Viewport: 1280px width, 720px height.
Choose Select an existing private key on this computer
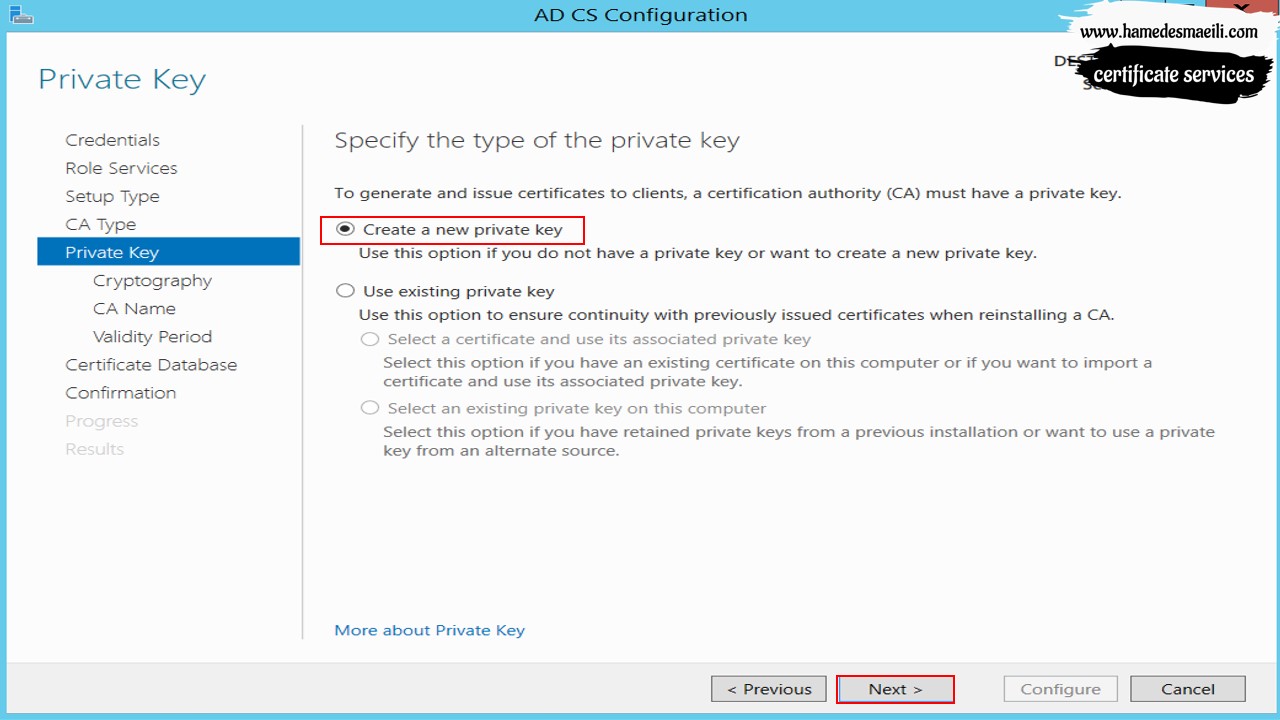[370, 408]
